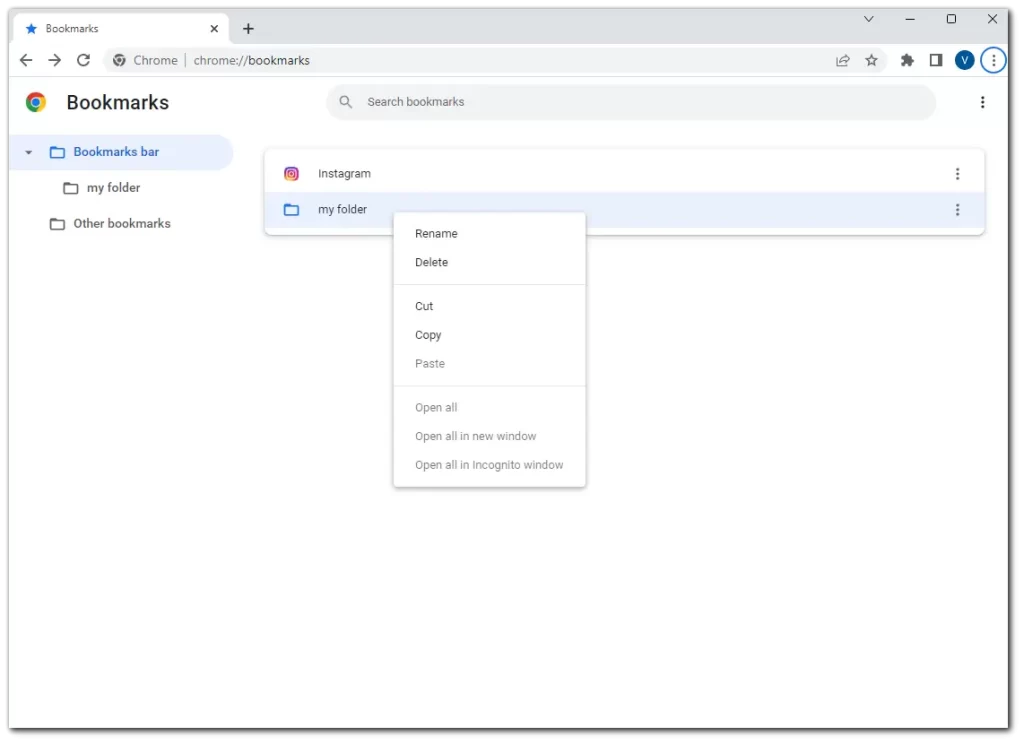Choose Rename from the context menu
Screen dimensions: 1024x744
tap(489, 234)
